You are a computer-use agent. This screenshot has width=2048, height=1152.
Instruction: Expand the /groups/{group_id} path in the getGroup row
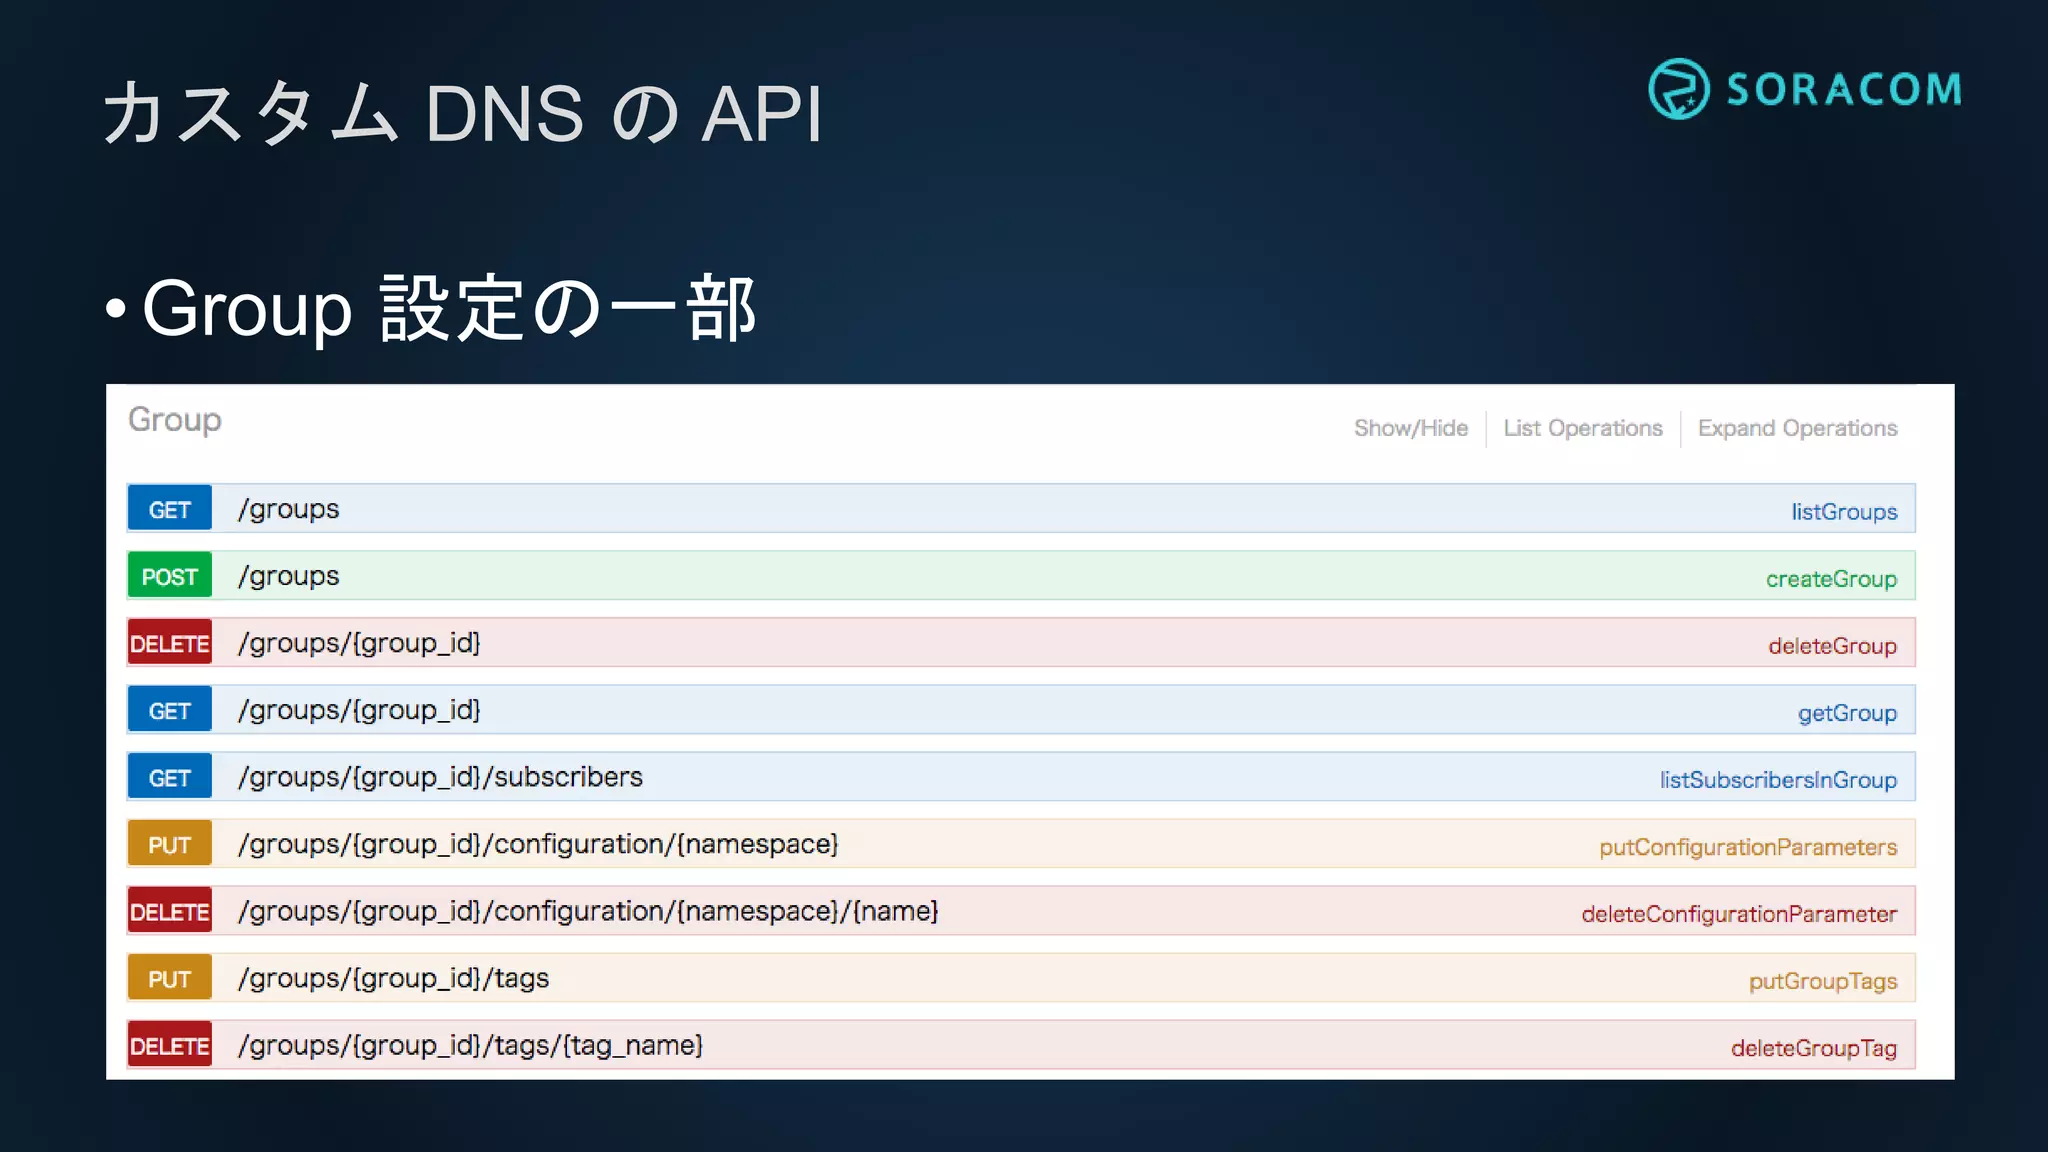359,710
